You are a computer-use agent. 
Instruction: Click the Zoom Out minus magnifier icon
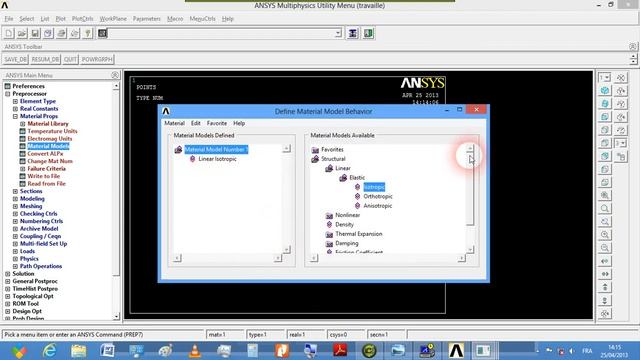pyautogui.click(x=605, y=248)
